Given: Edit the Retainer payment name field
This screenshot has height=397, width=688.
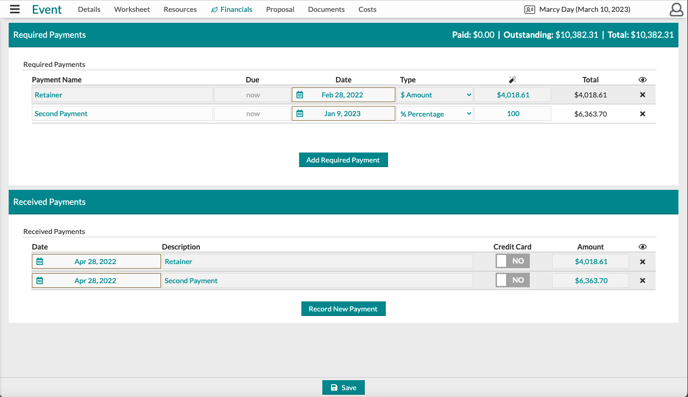Looking at the screenshot, I should click(122, 95).
